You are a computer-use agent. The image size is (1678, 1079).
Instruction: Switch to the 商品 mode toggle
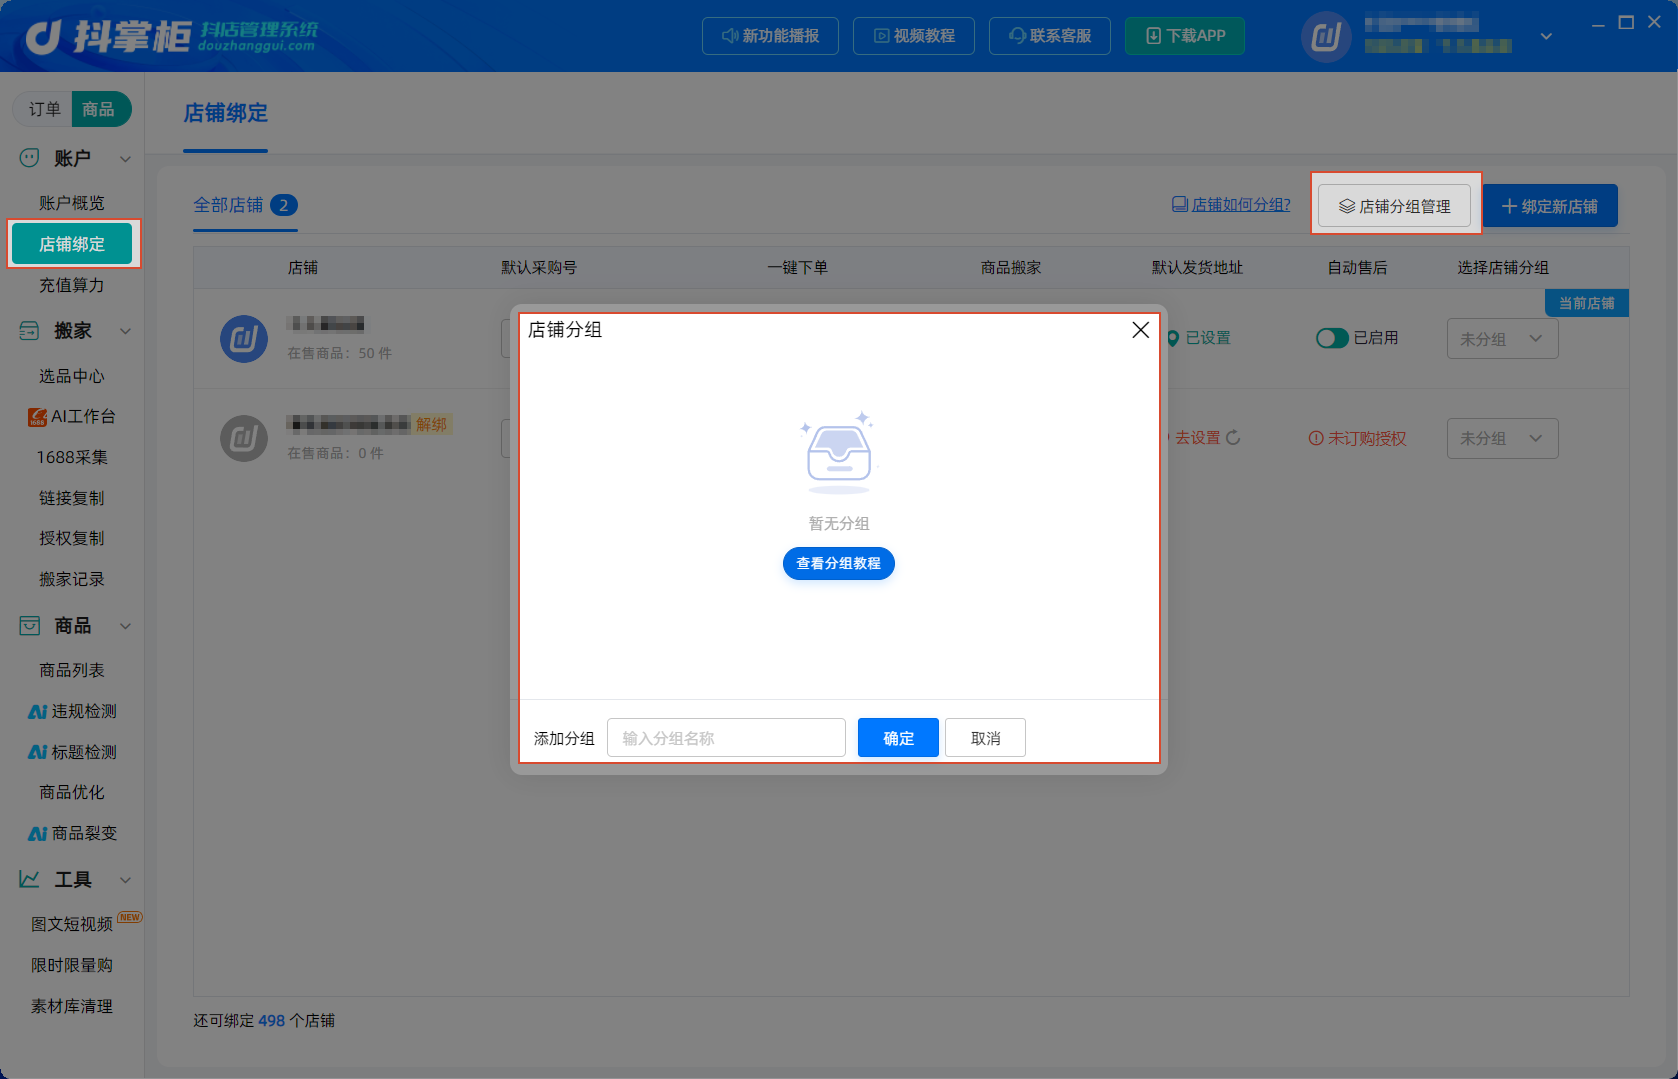(x=99, y=109)
